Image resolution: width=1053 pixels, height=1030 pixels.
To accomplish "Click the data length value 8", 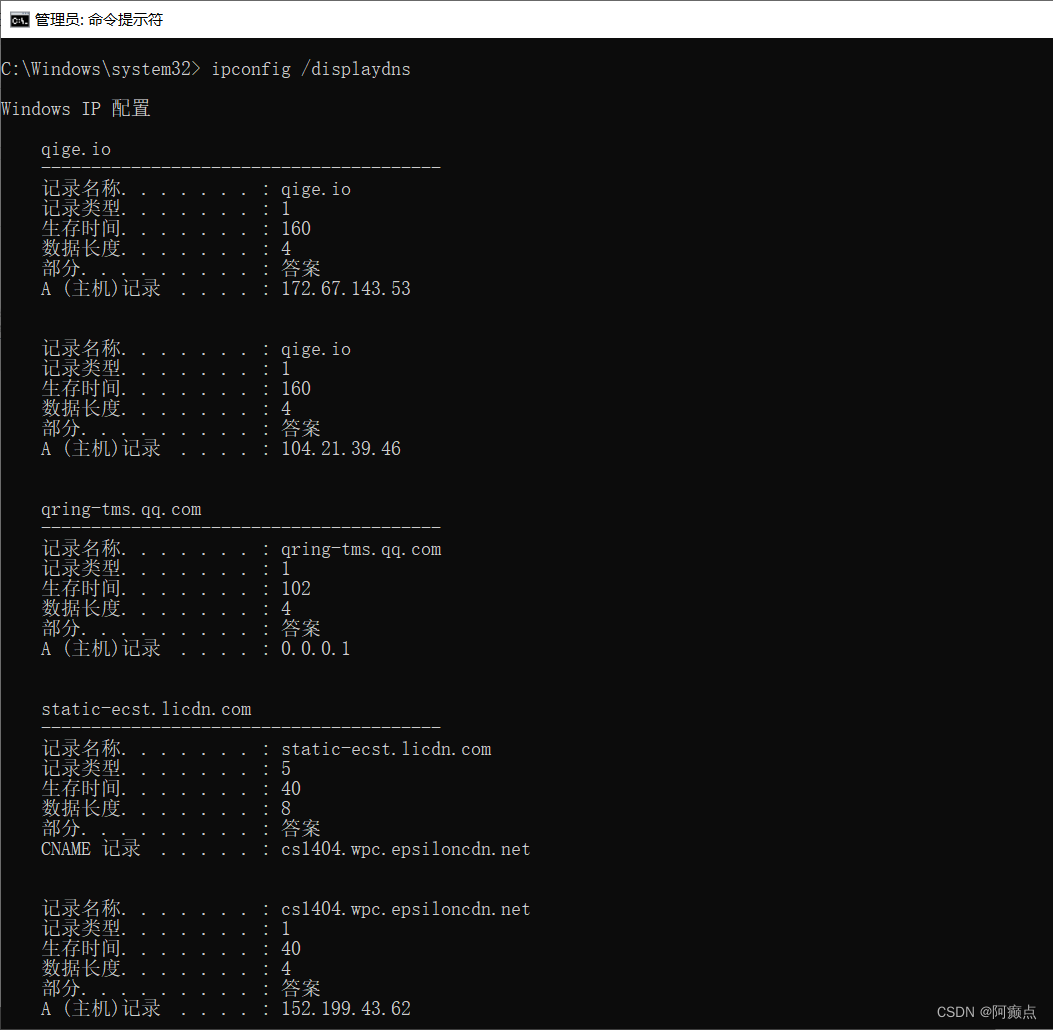I will click(286, 809).
